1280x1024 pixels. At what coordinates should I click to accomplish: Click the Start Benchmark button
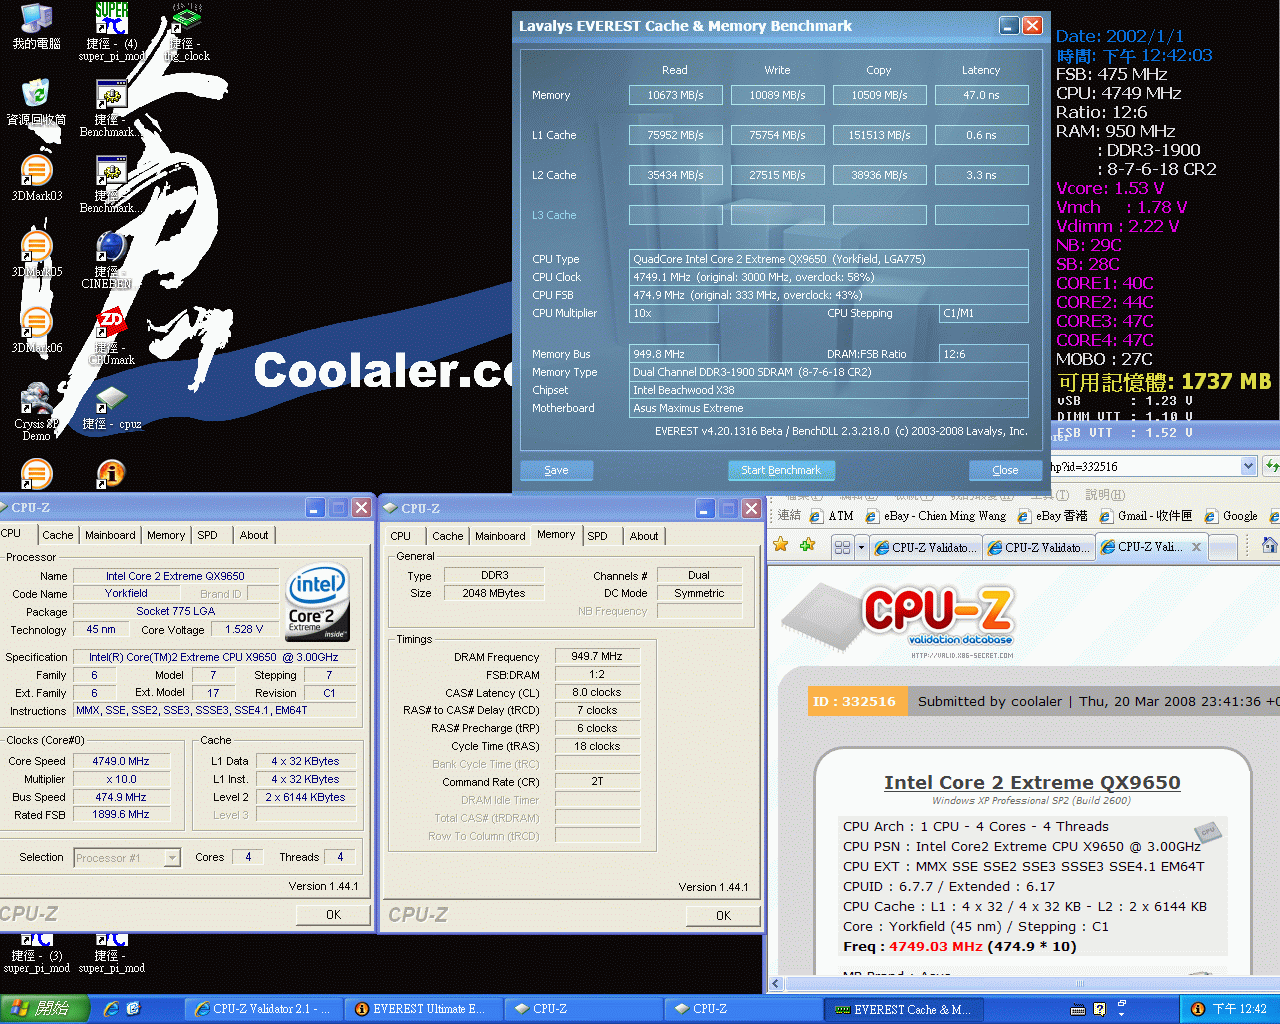pyautogui.click(x=781, y=470)
